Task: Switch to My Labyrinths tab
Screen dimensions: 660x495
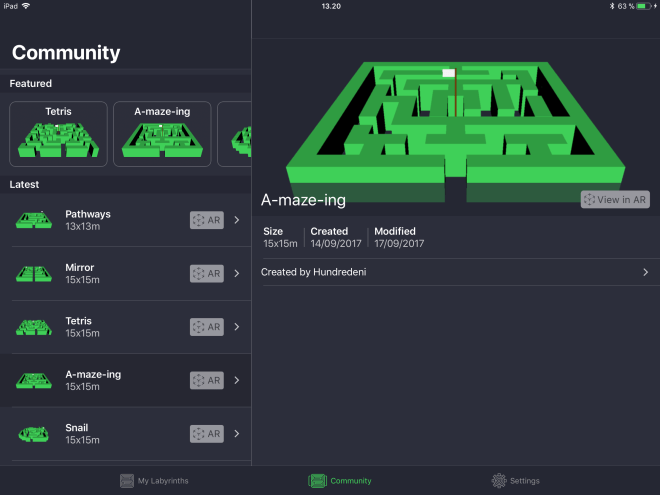Action: 154,481
